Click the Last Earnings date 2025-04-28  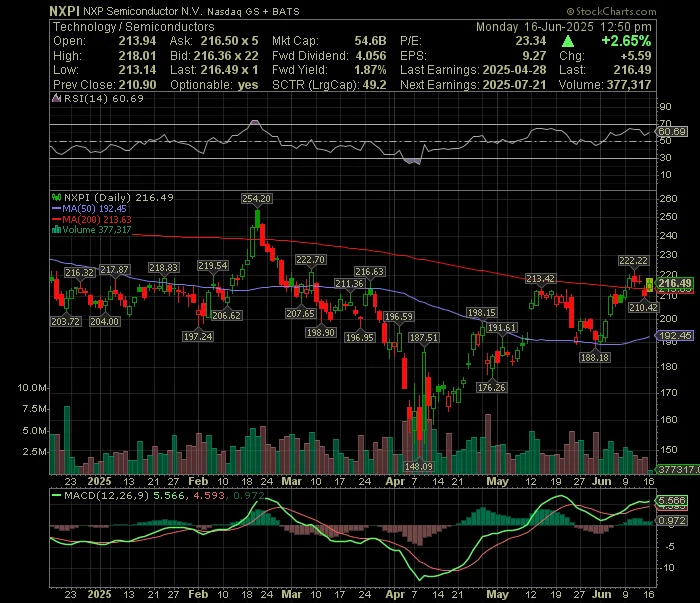point(514,70)
